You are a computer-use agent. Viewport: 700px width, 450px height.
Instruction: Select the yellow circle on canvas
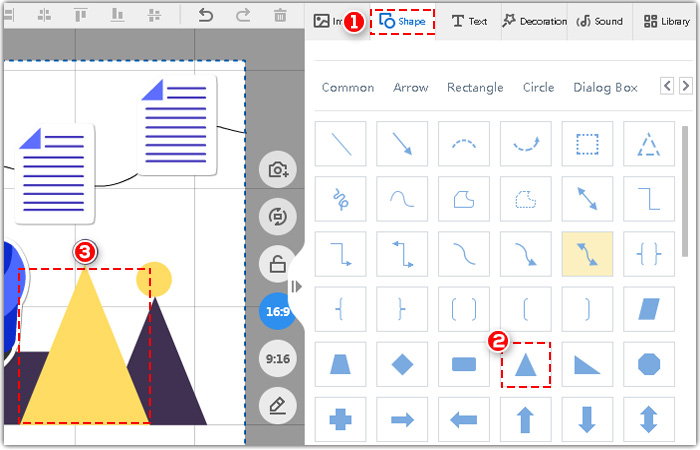[154, 279]
